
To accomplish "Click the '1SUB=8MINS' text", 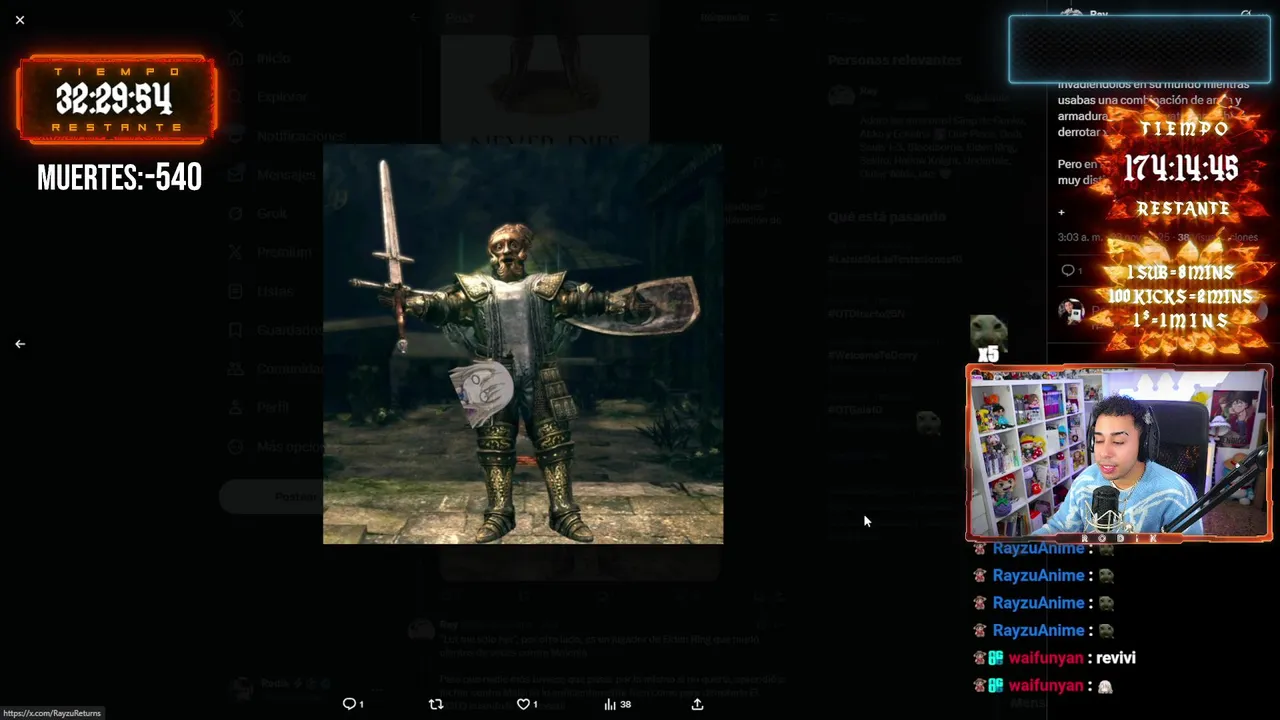I will (x=1181, y=272).
